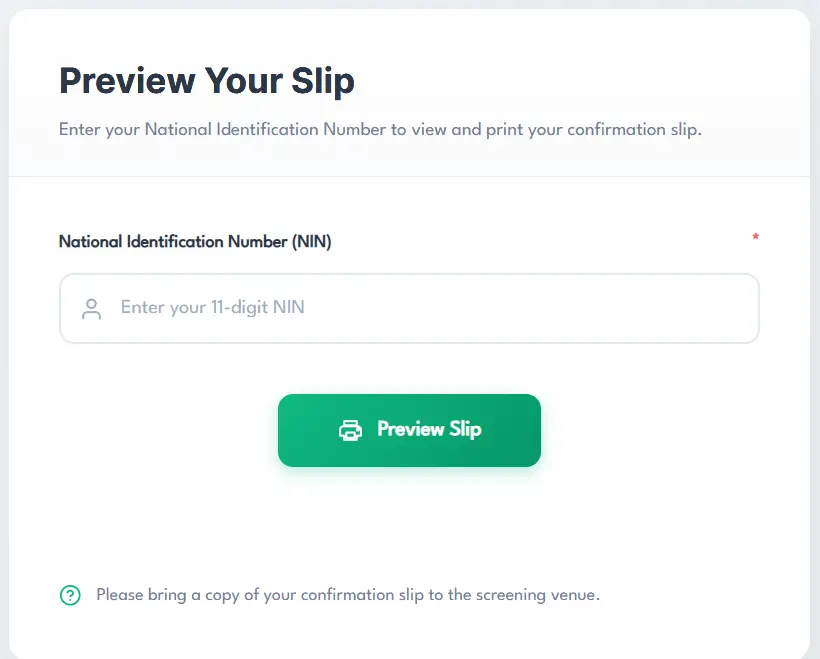Screen dimensions: 820x659
Task: Click the instruction text under the heading
Action: pyautogui.click(x=380, y=130)
